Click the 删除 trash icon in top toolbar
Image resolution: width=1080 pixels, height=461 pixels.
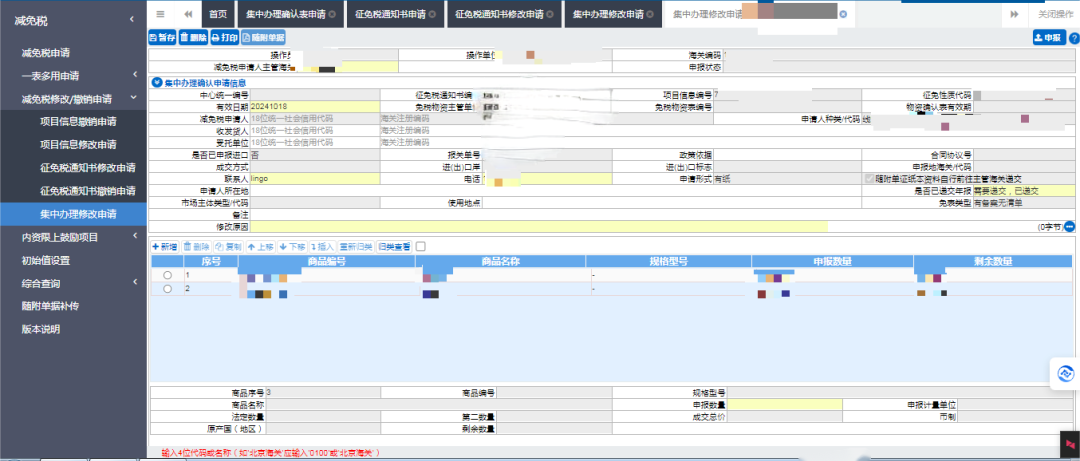[x=193, y=37]
